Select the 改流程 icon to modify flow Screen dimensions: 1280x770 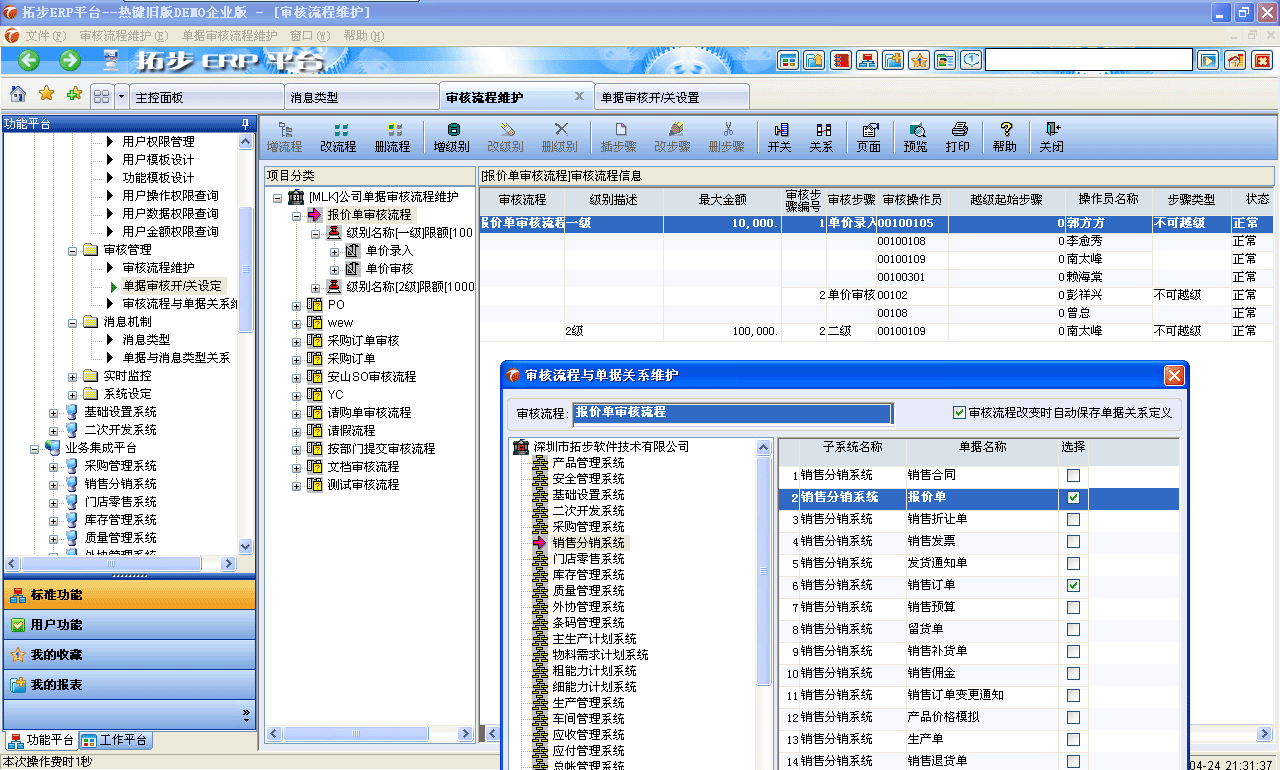[x=338, y=137]
